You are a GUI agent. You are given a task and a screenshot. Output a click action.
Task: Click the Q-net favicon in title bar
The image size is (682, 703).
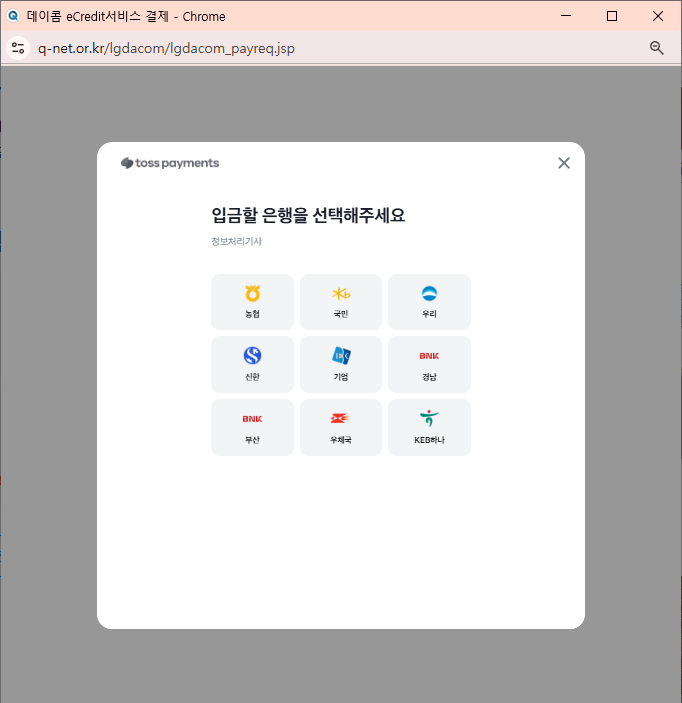(13, 16)
